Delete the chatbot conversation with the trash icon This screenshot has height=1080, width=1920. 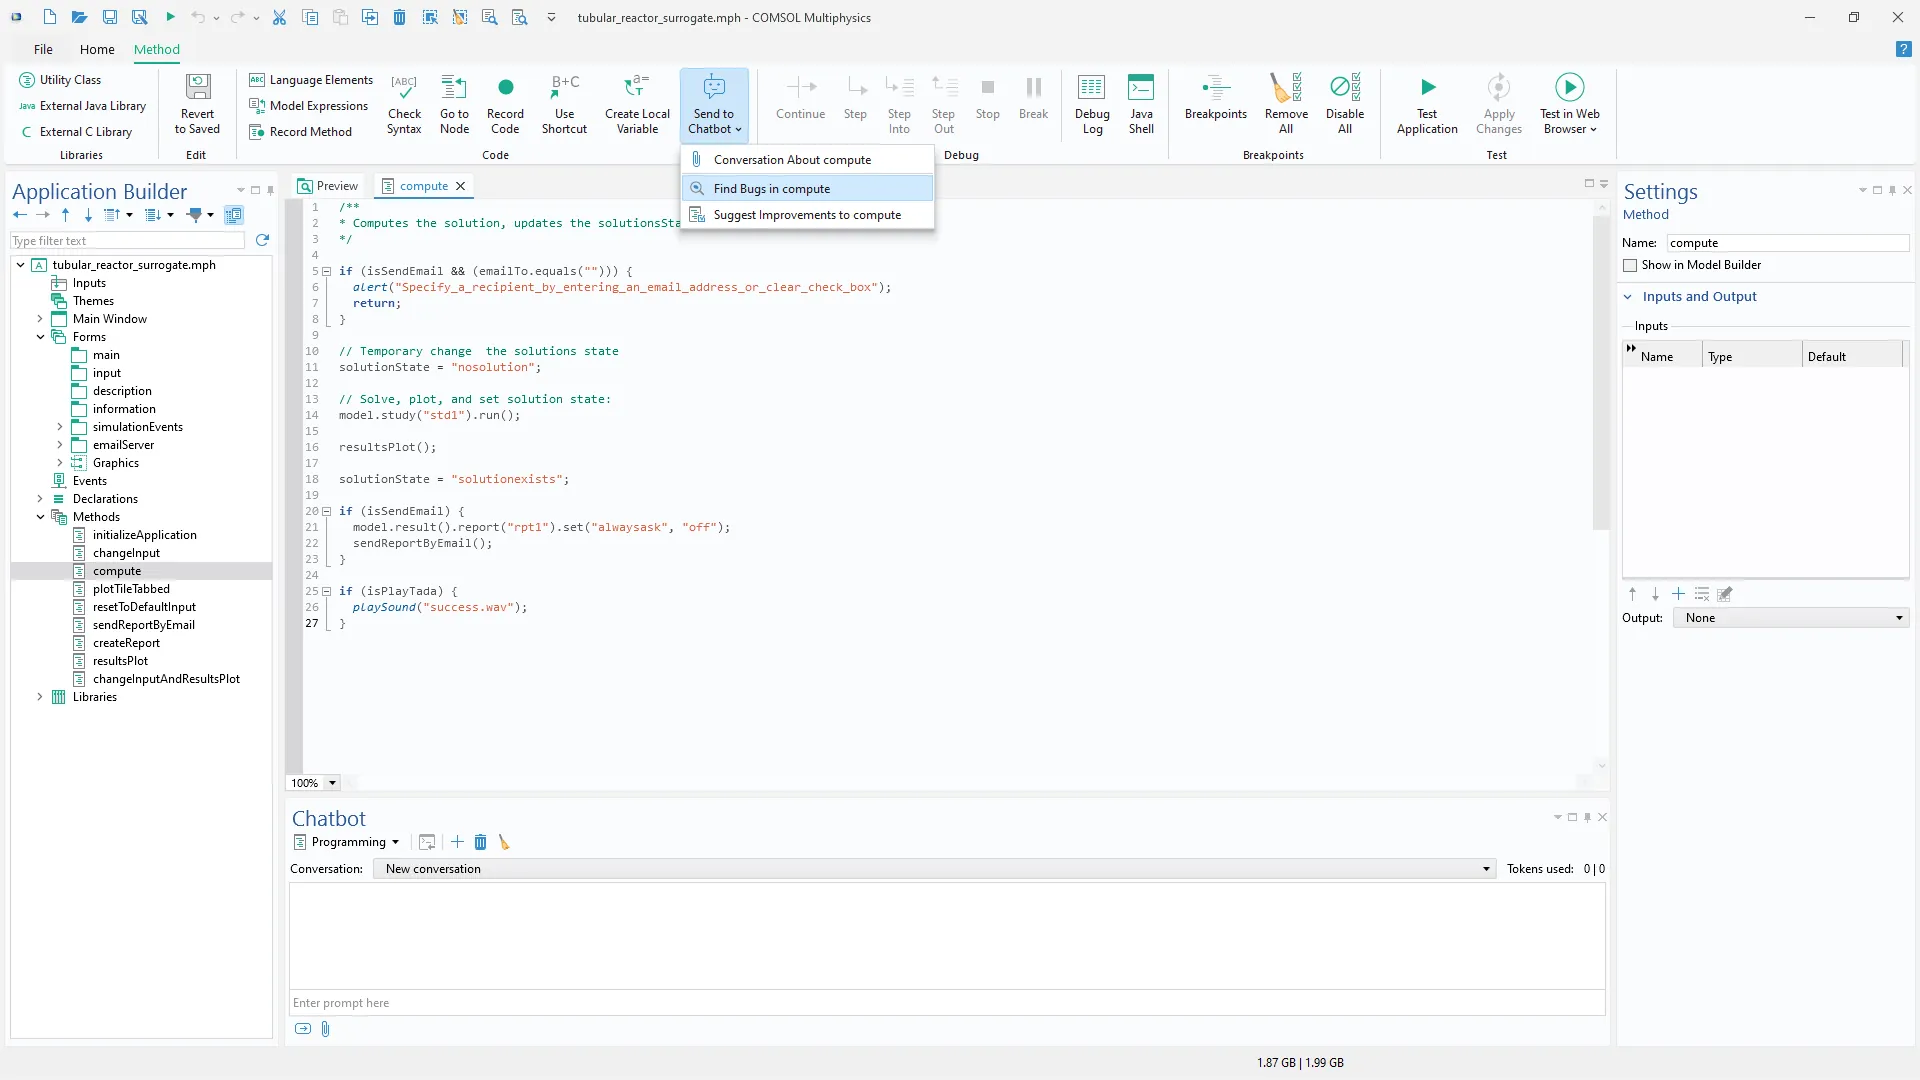click(480, 842)
